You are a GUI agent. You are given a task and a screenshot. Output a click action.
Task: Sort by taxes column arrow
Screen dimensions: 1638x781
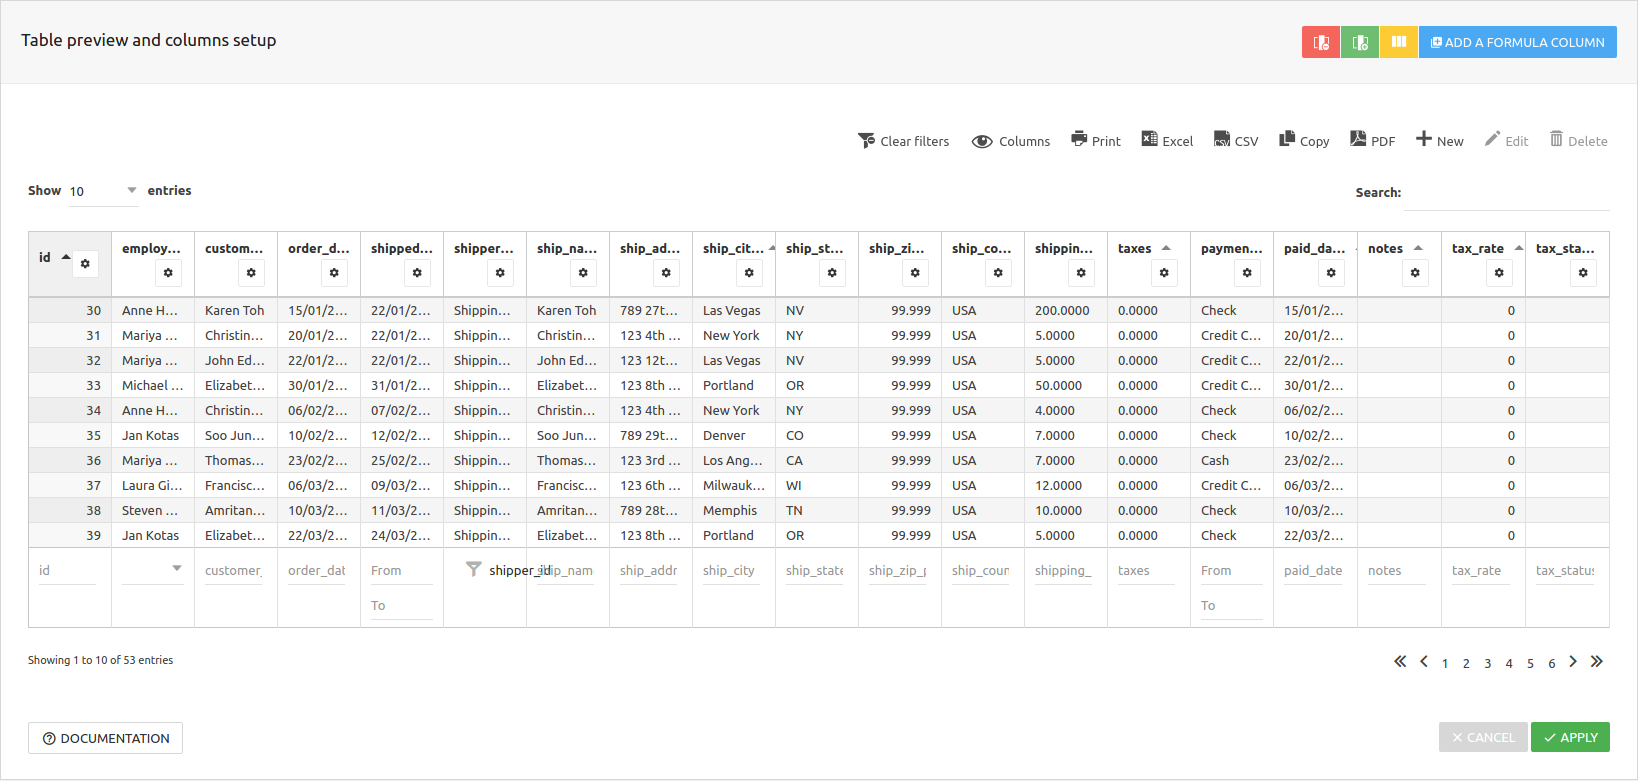coord(1166,248)
